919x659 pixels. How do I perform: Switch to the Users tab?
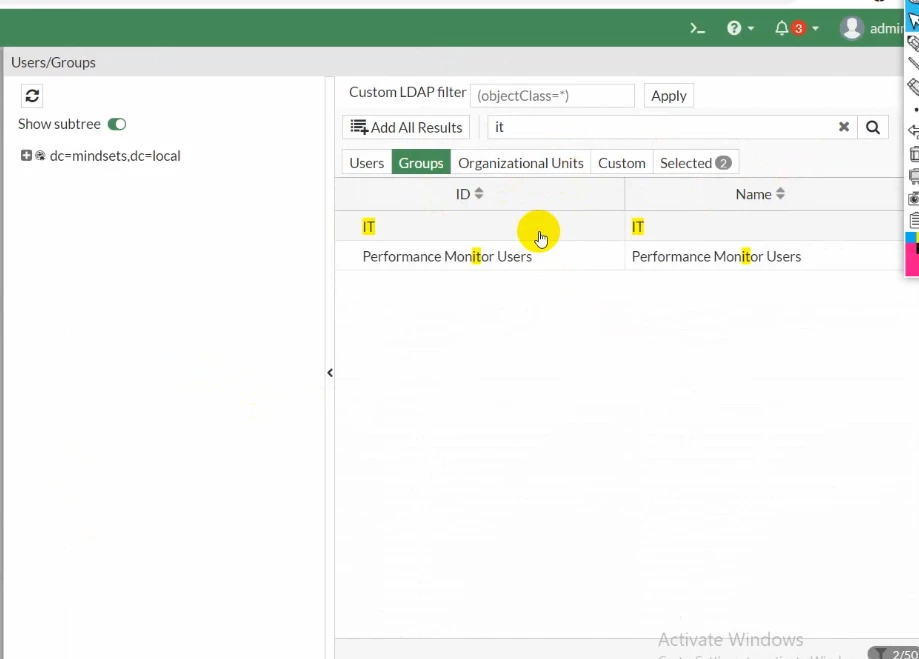(x=367, y=162)
